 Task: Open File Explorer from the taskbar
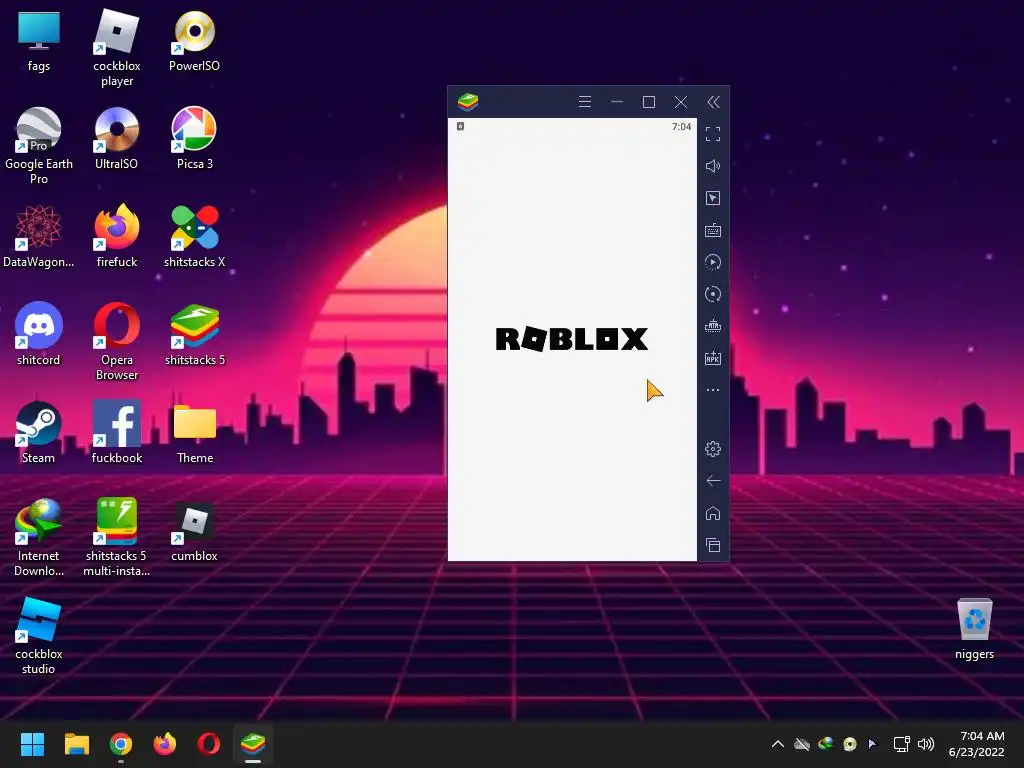tap(76, 744)
